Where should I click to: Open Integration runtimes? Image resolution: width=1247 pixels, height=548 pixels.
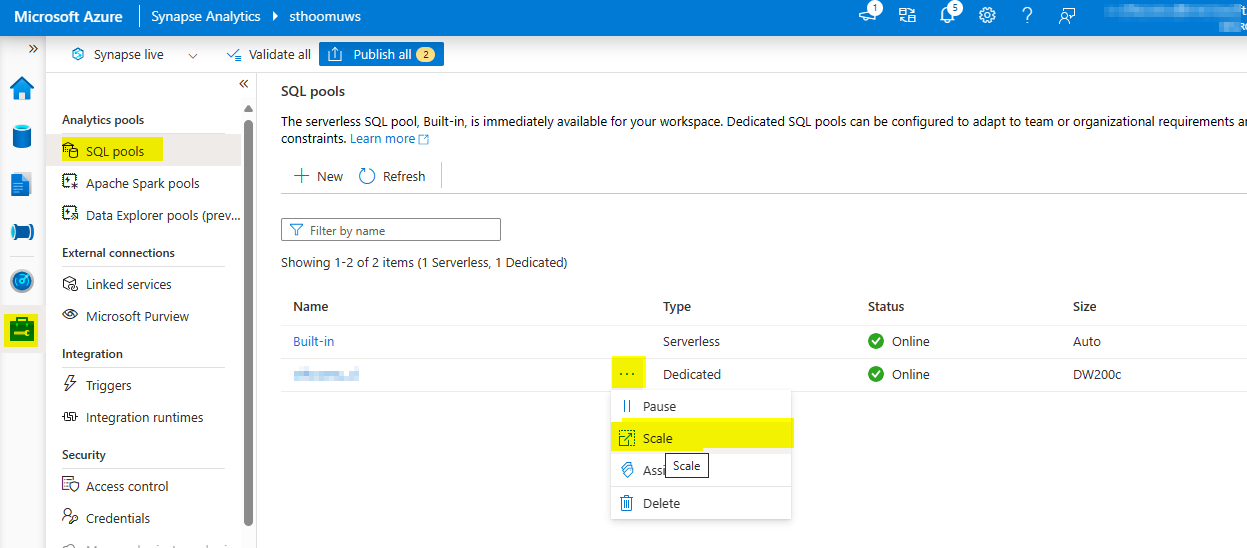pyautogui.click(x=143, y=417)
